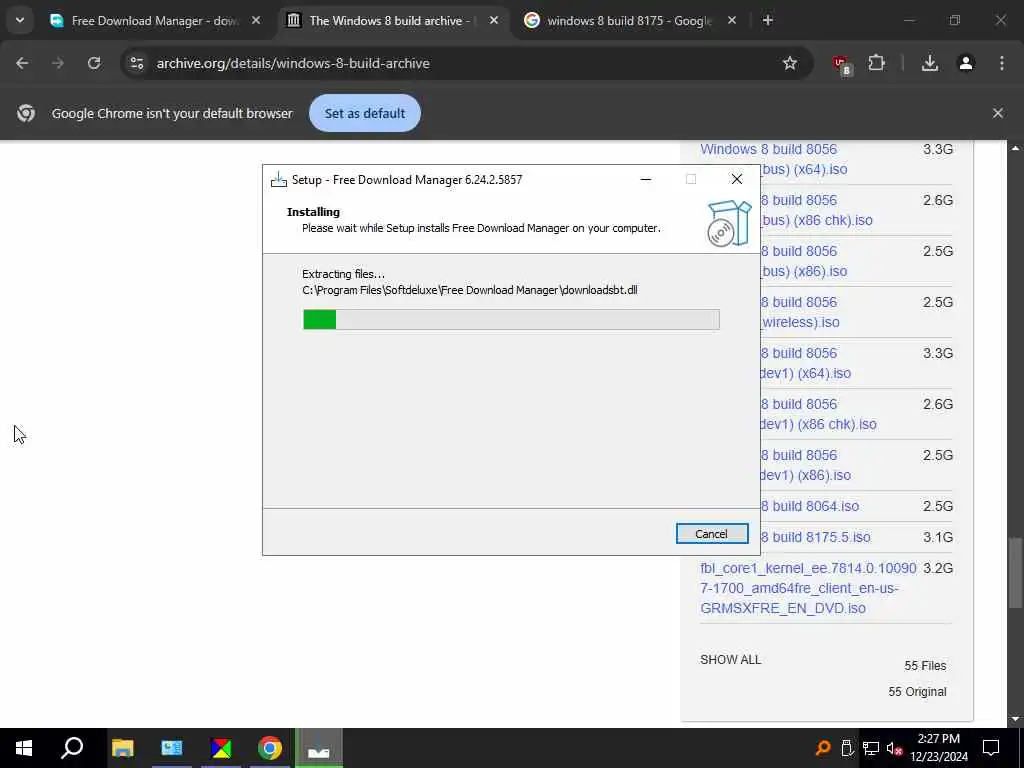Close the Free Download Manager setup window

point(737,179)
